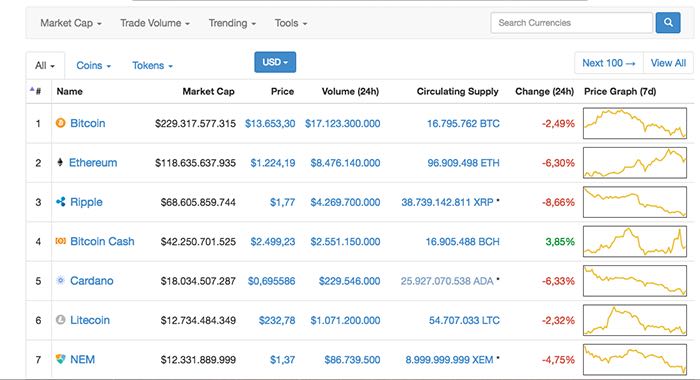
Task: Click the Ripple logo icon
Action: (60, 202)
